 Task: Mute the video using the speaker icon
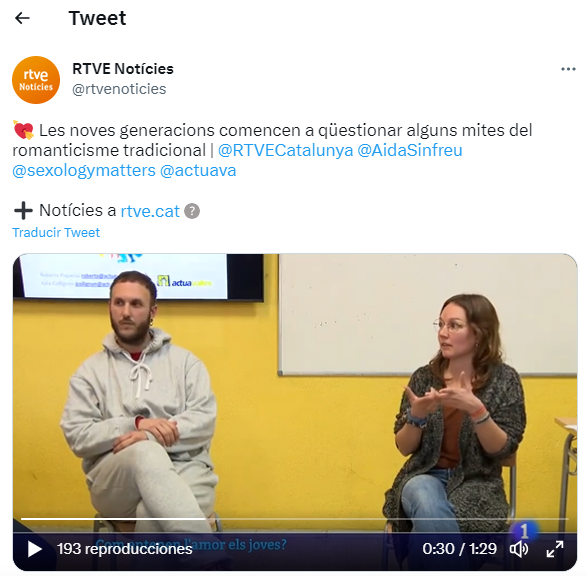(519, 549)
